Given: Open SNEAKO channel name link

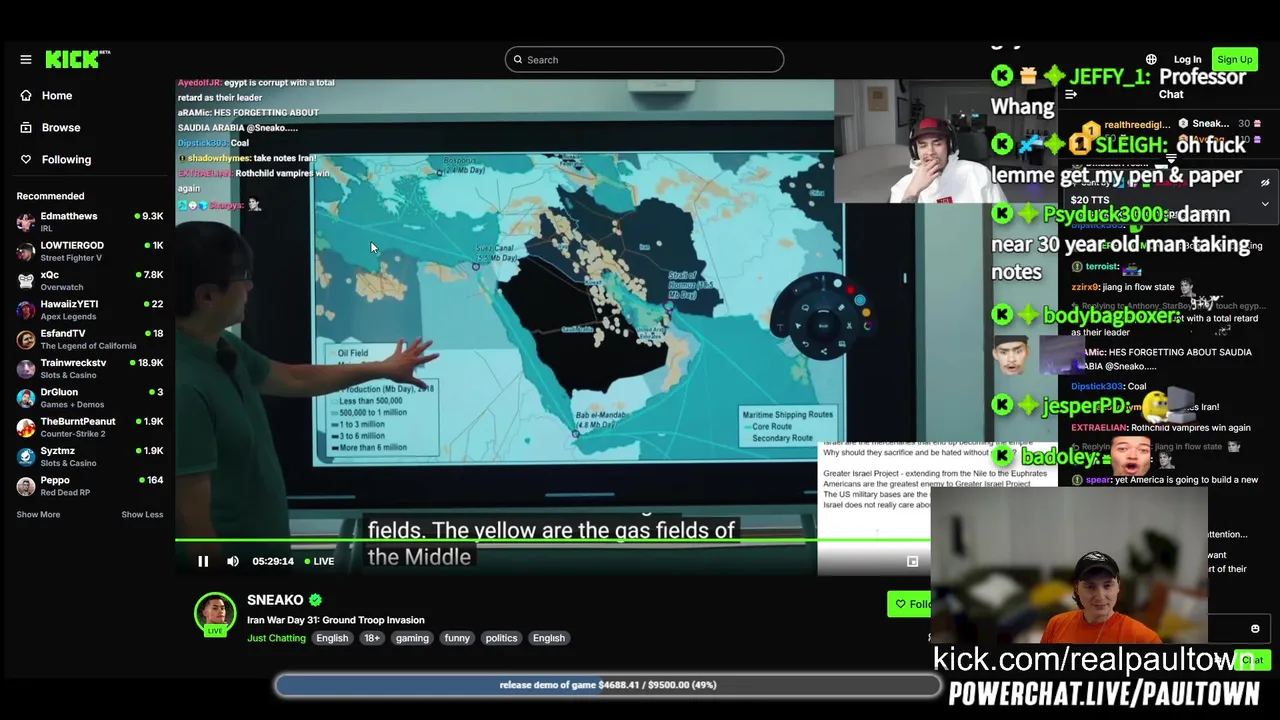Looking at the screenshot, I should (x=275, y=600).
